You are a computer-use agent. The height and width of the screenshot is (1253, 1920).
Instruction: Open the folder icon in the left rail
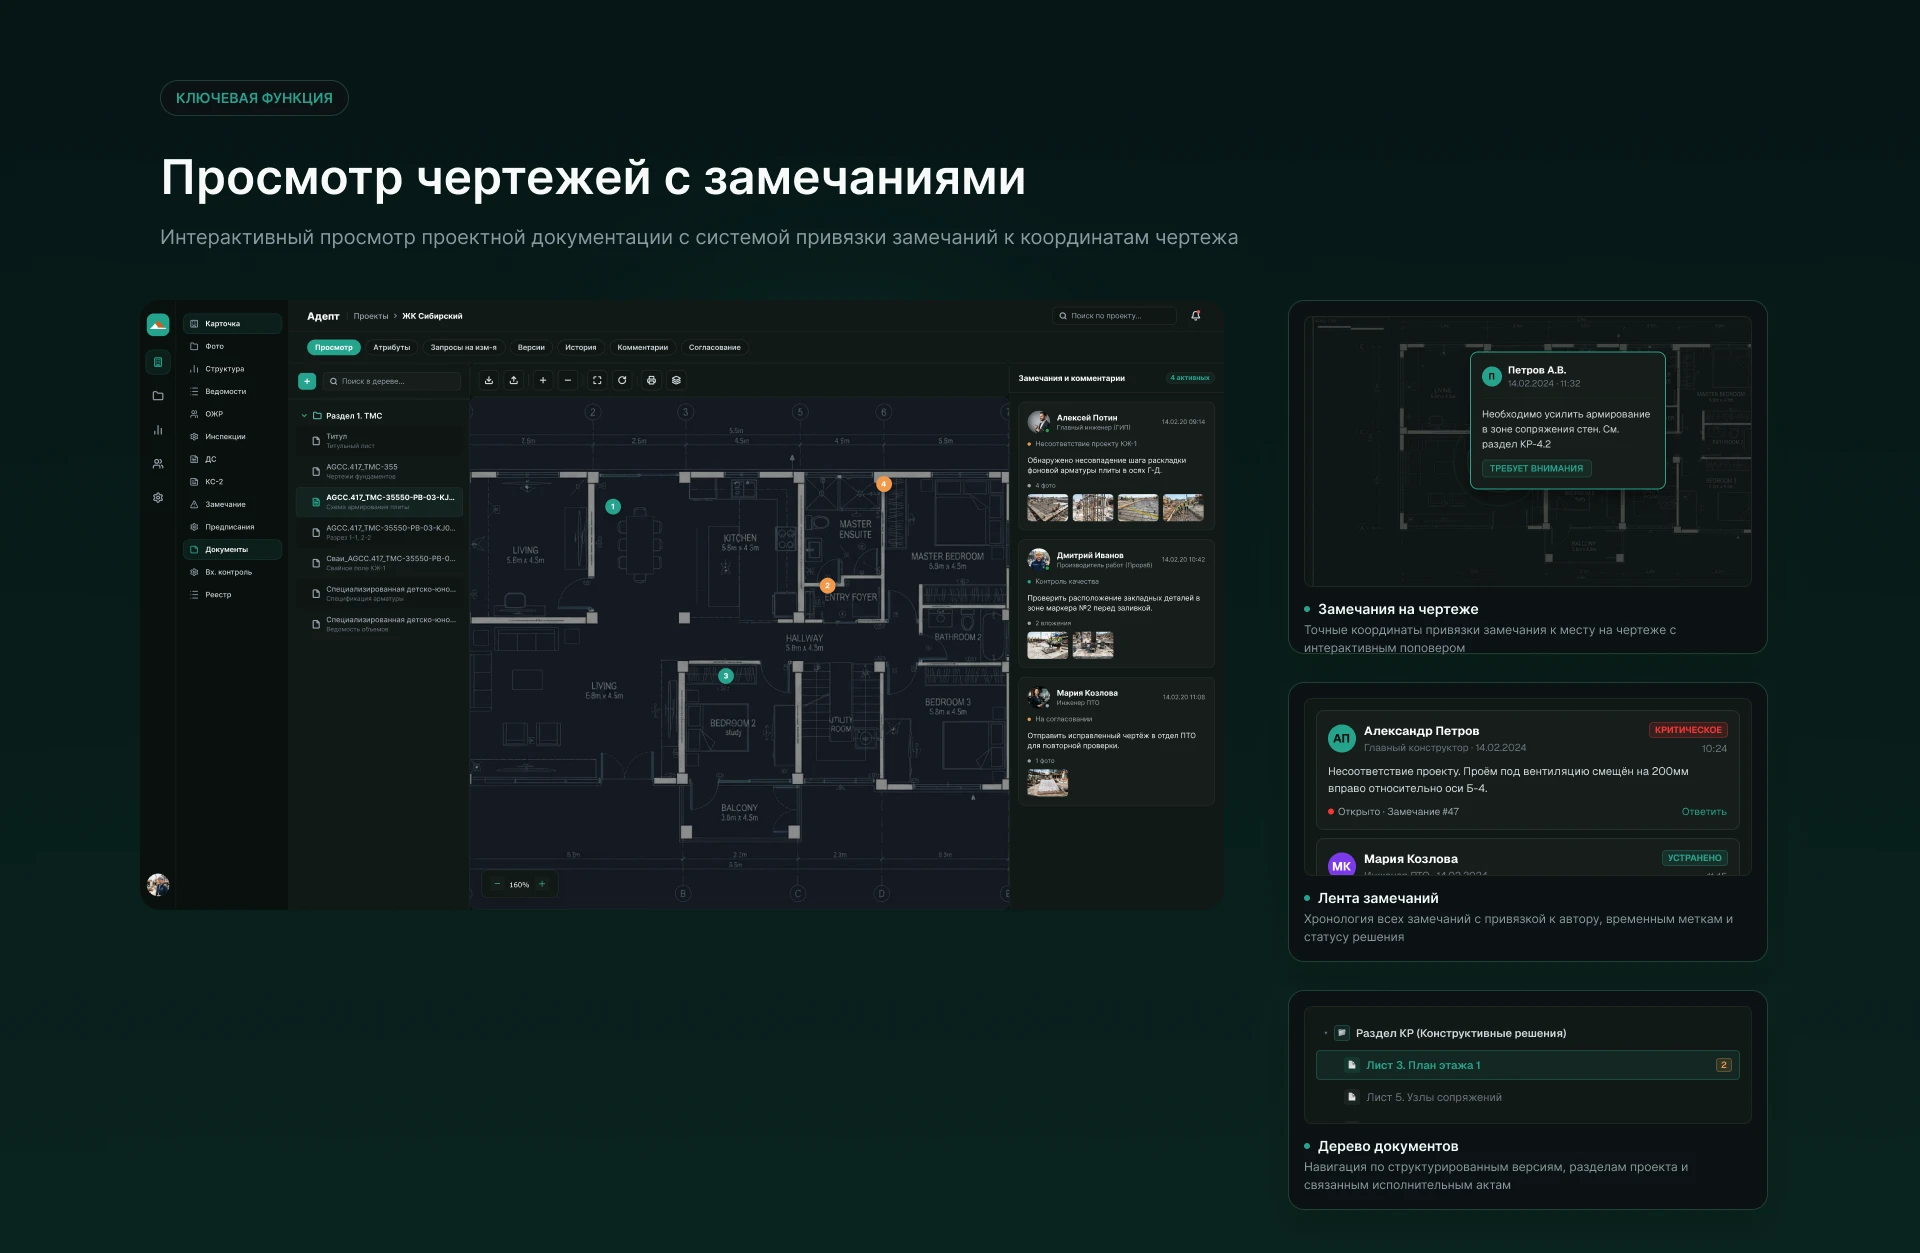pos(158,396)
